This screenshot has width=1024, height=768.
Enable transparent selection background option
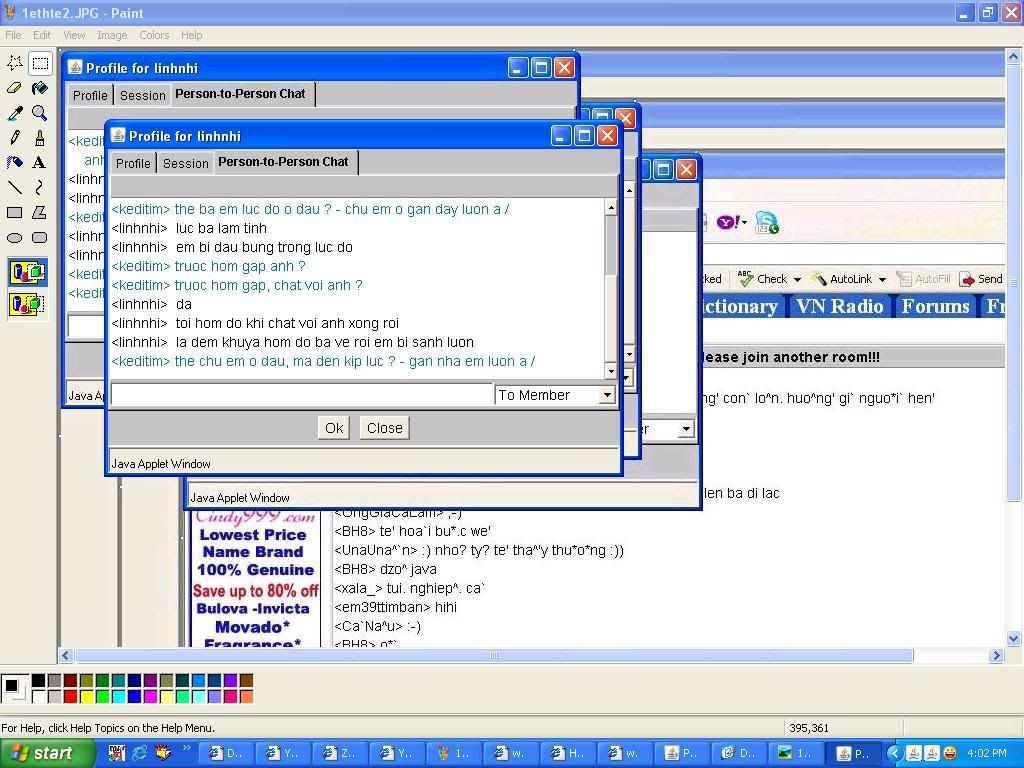point(27,304)
